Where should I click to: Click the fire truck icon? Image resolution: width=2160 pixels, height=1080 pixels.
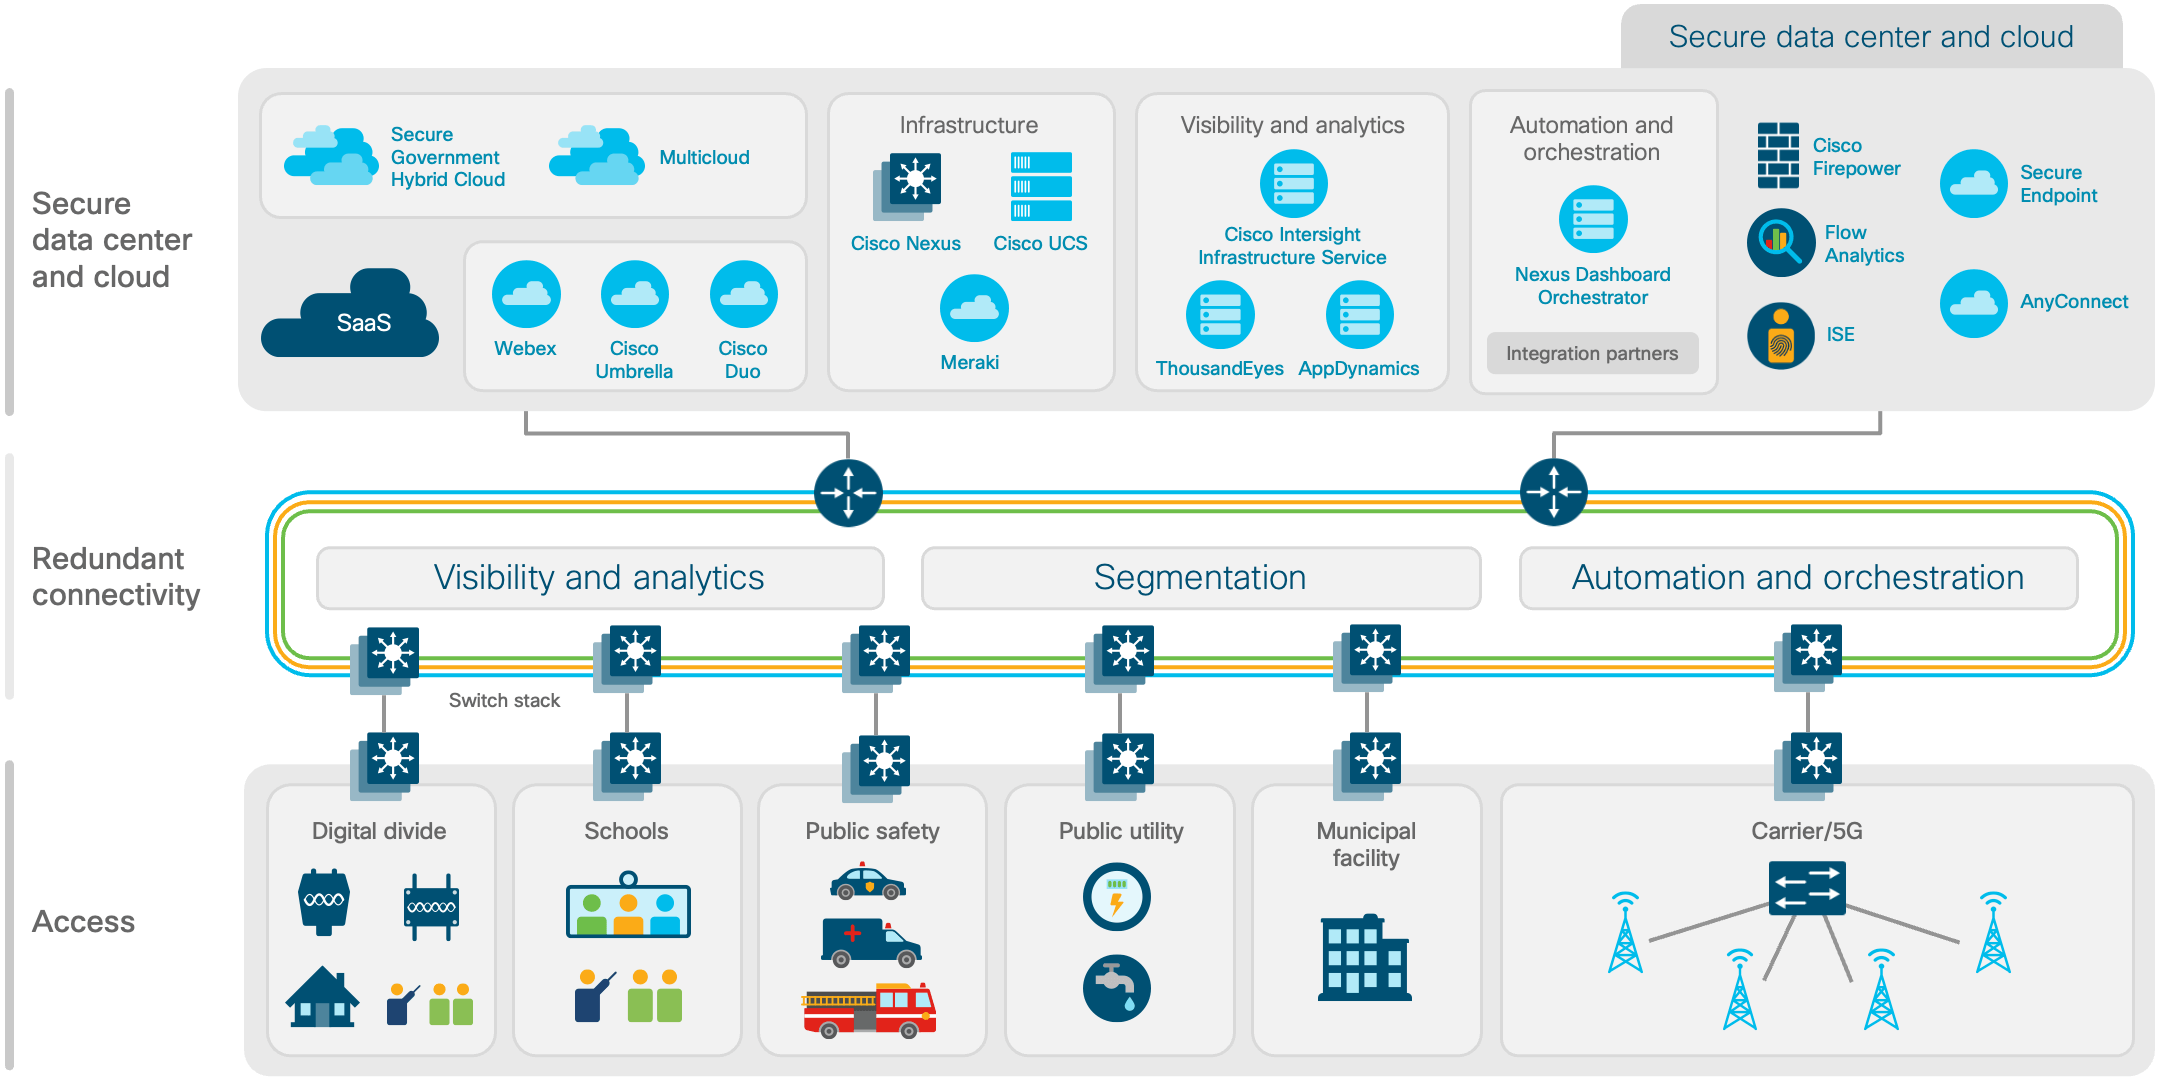coord(870,1010)
